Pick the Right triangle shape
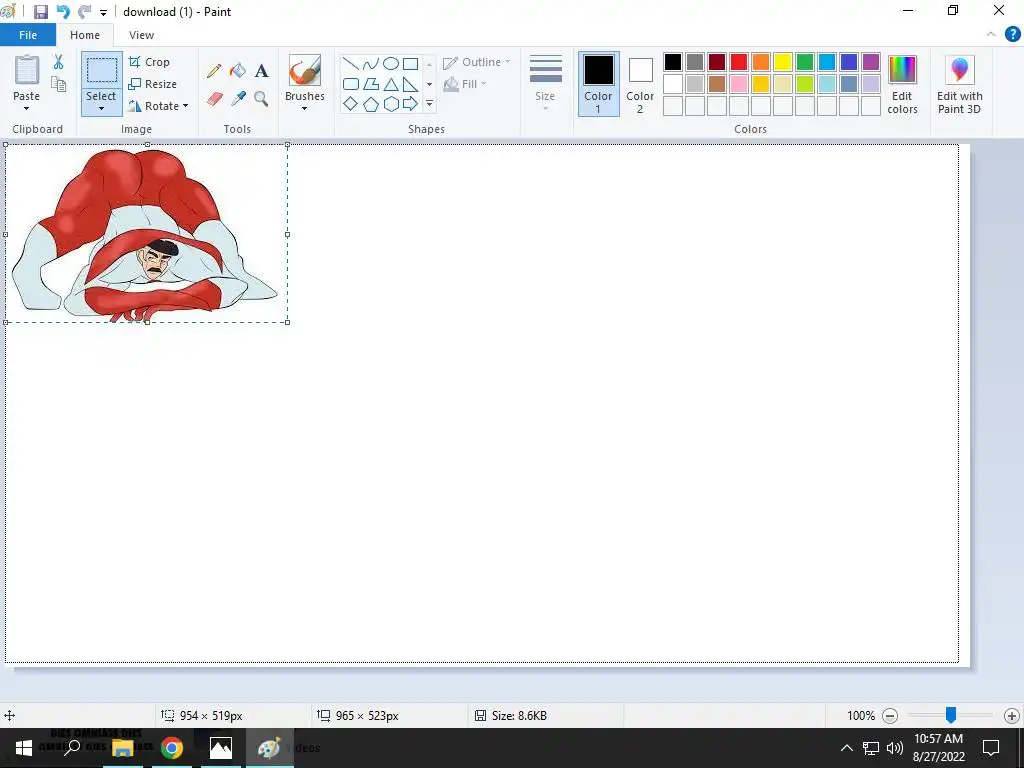This screenshot has width=1024, height=768. [411, 84]
